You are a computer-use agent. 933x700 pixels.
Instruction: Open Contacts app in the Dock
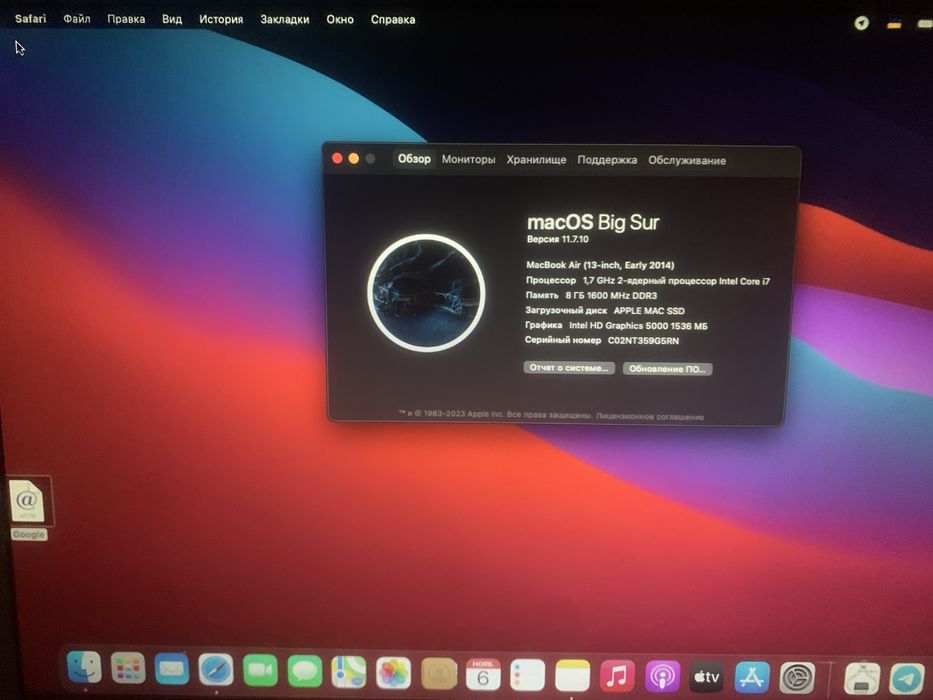tap(439, 674)
